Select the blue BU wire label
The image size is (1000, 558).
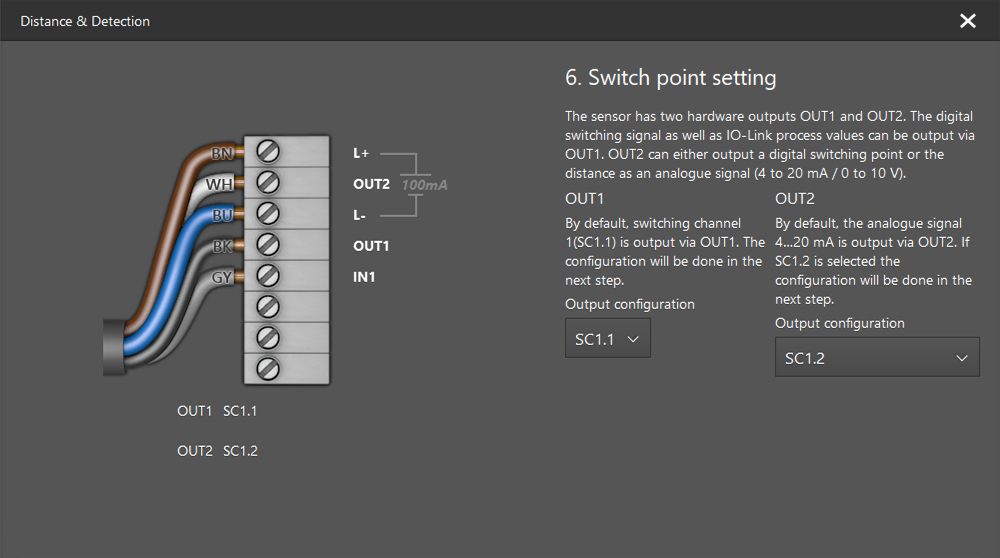tap(221, 215)
